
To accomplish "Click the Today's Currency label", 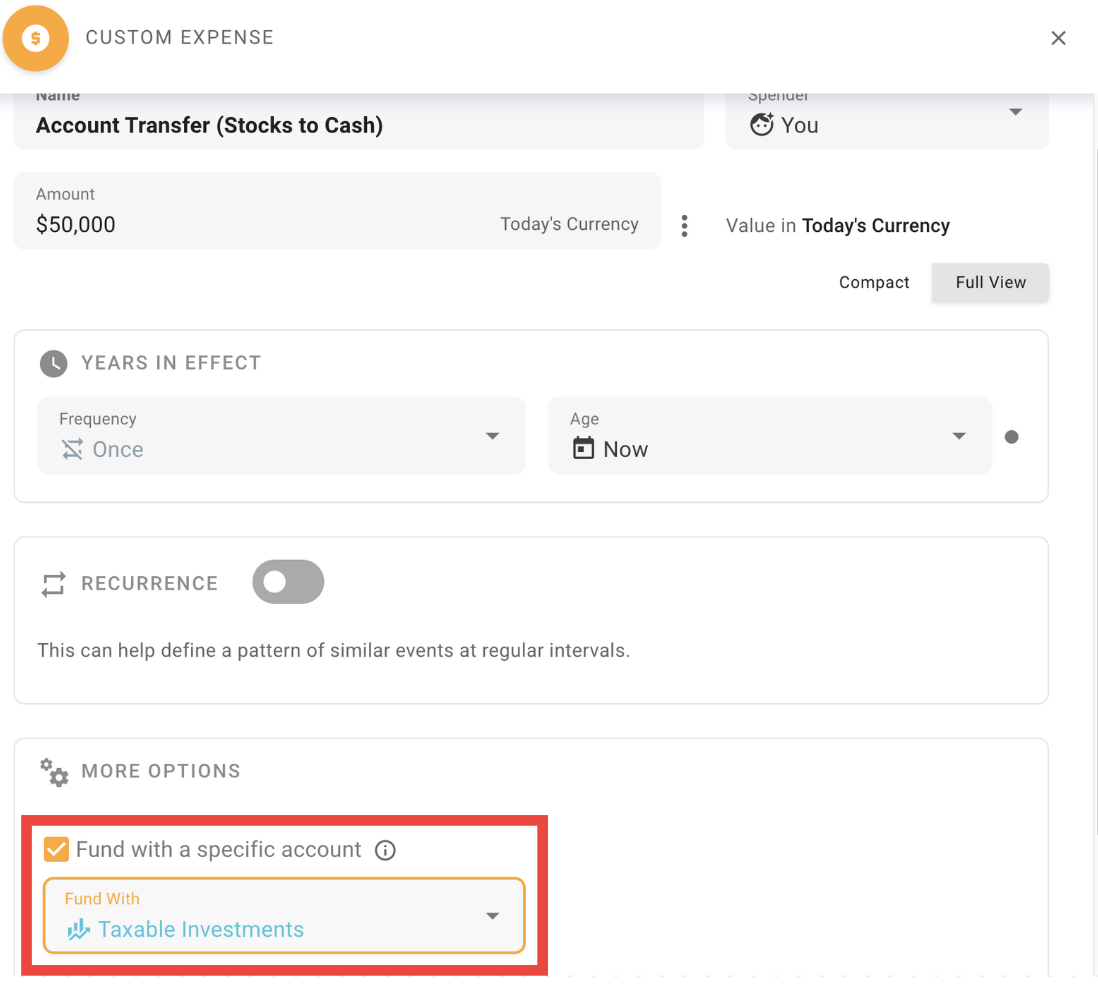I will (569, 224).
